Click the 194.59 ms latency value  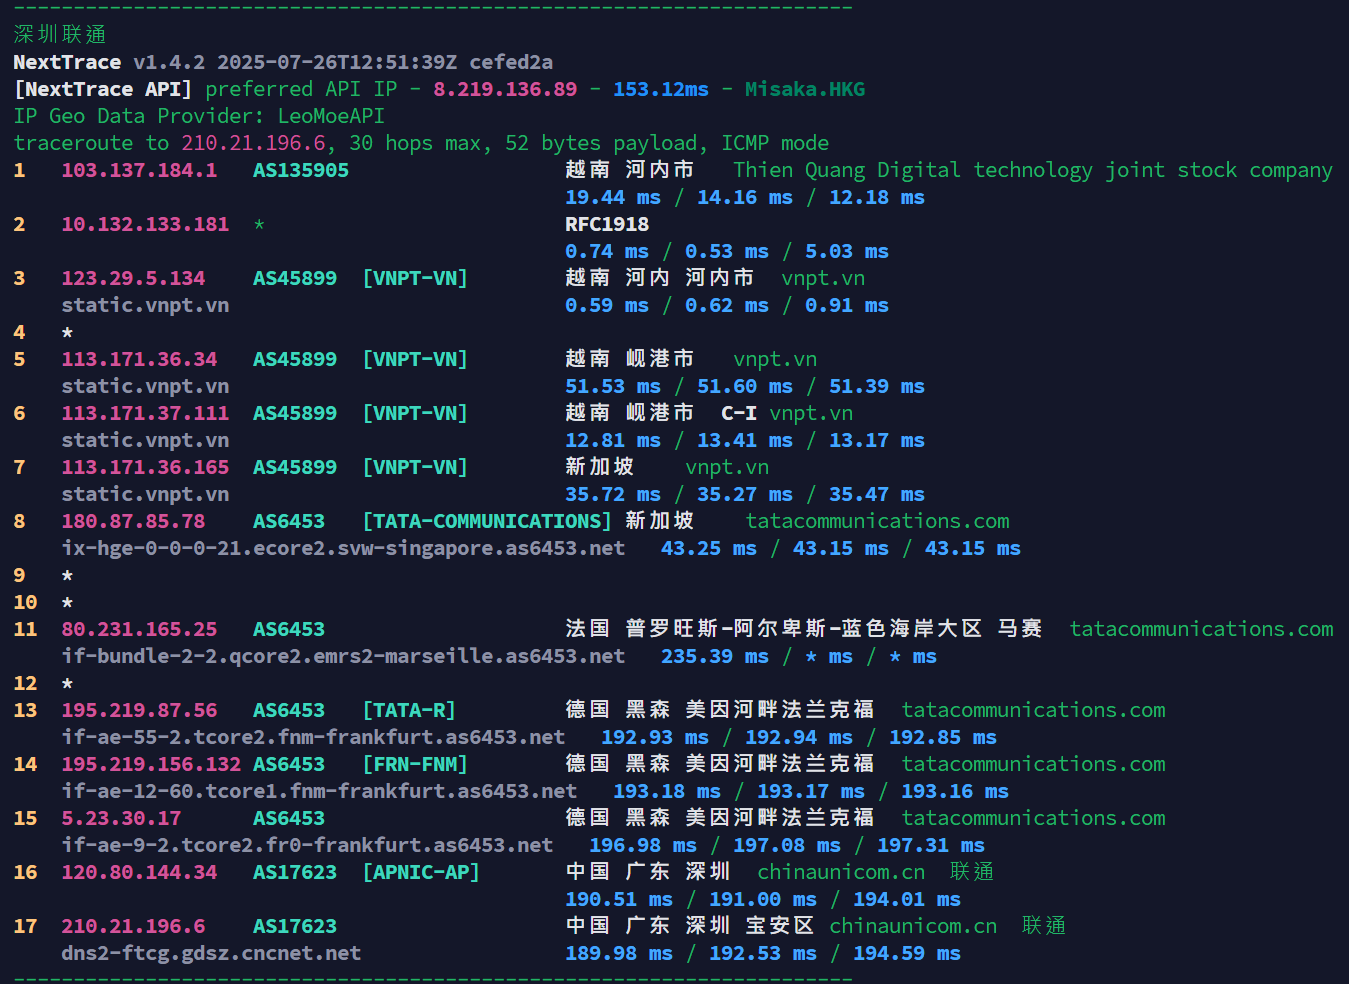[x=907, y=953]
